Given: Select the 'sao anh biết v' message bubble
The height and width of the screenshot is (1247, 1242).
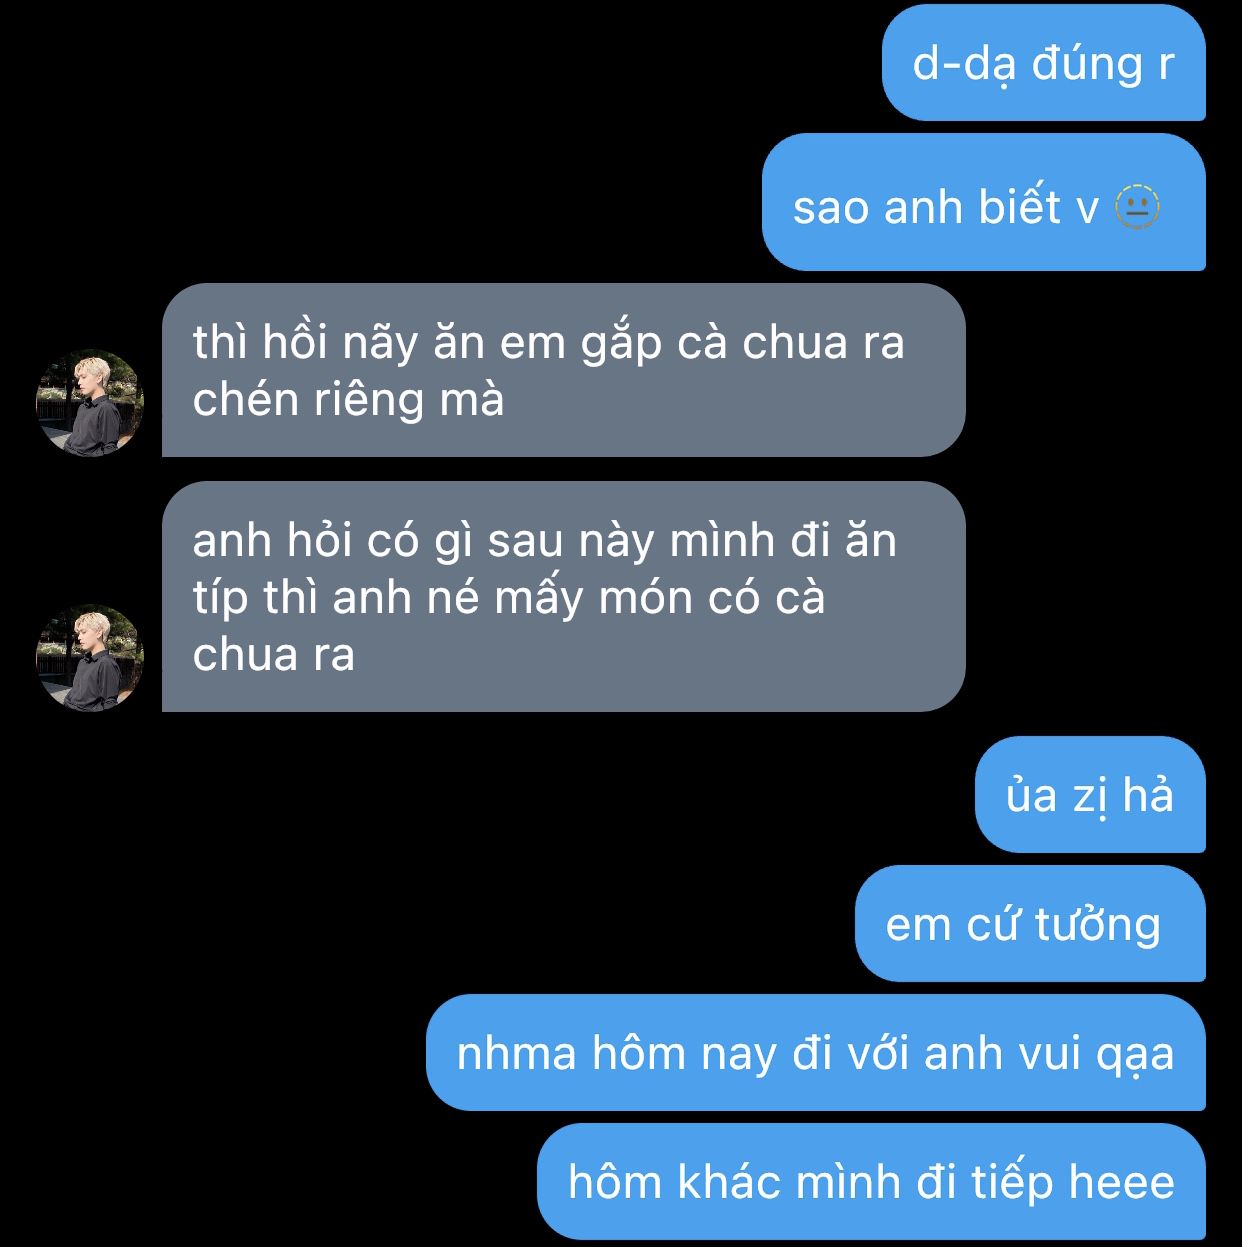Looking at the screenshot, I should [984, 202].
